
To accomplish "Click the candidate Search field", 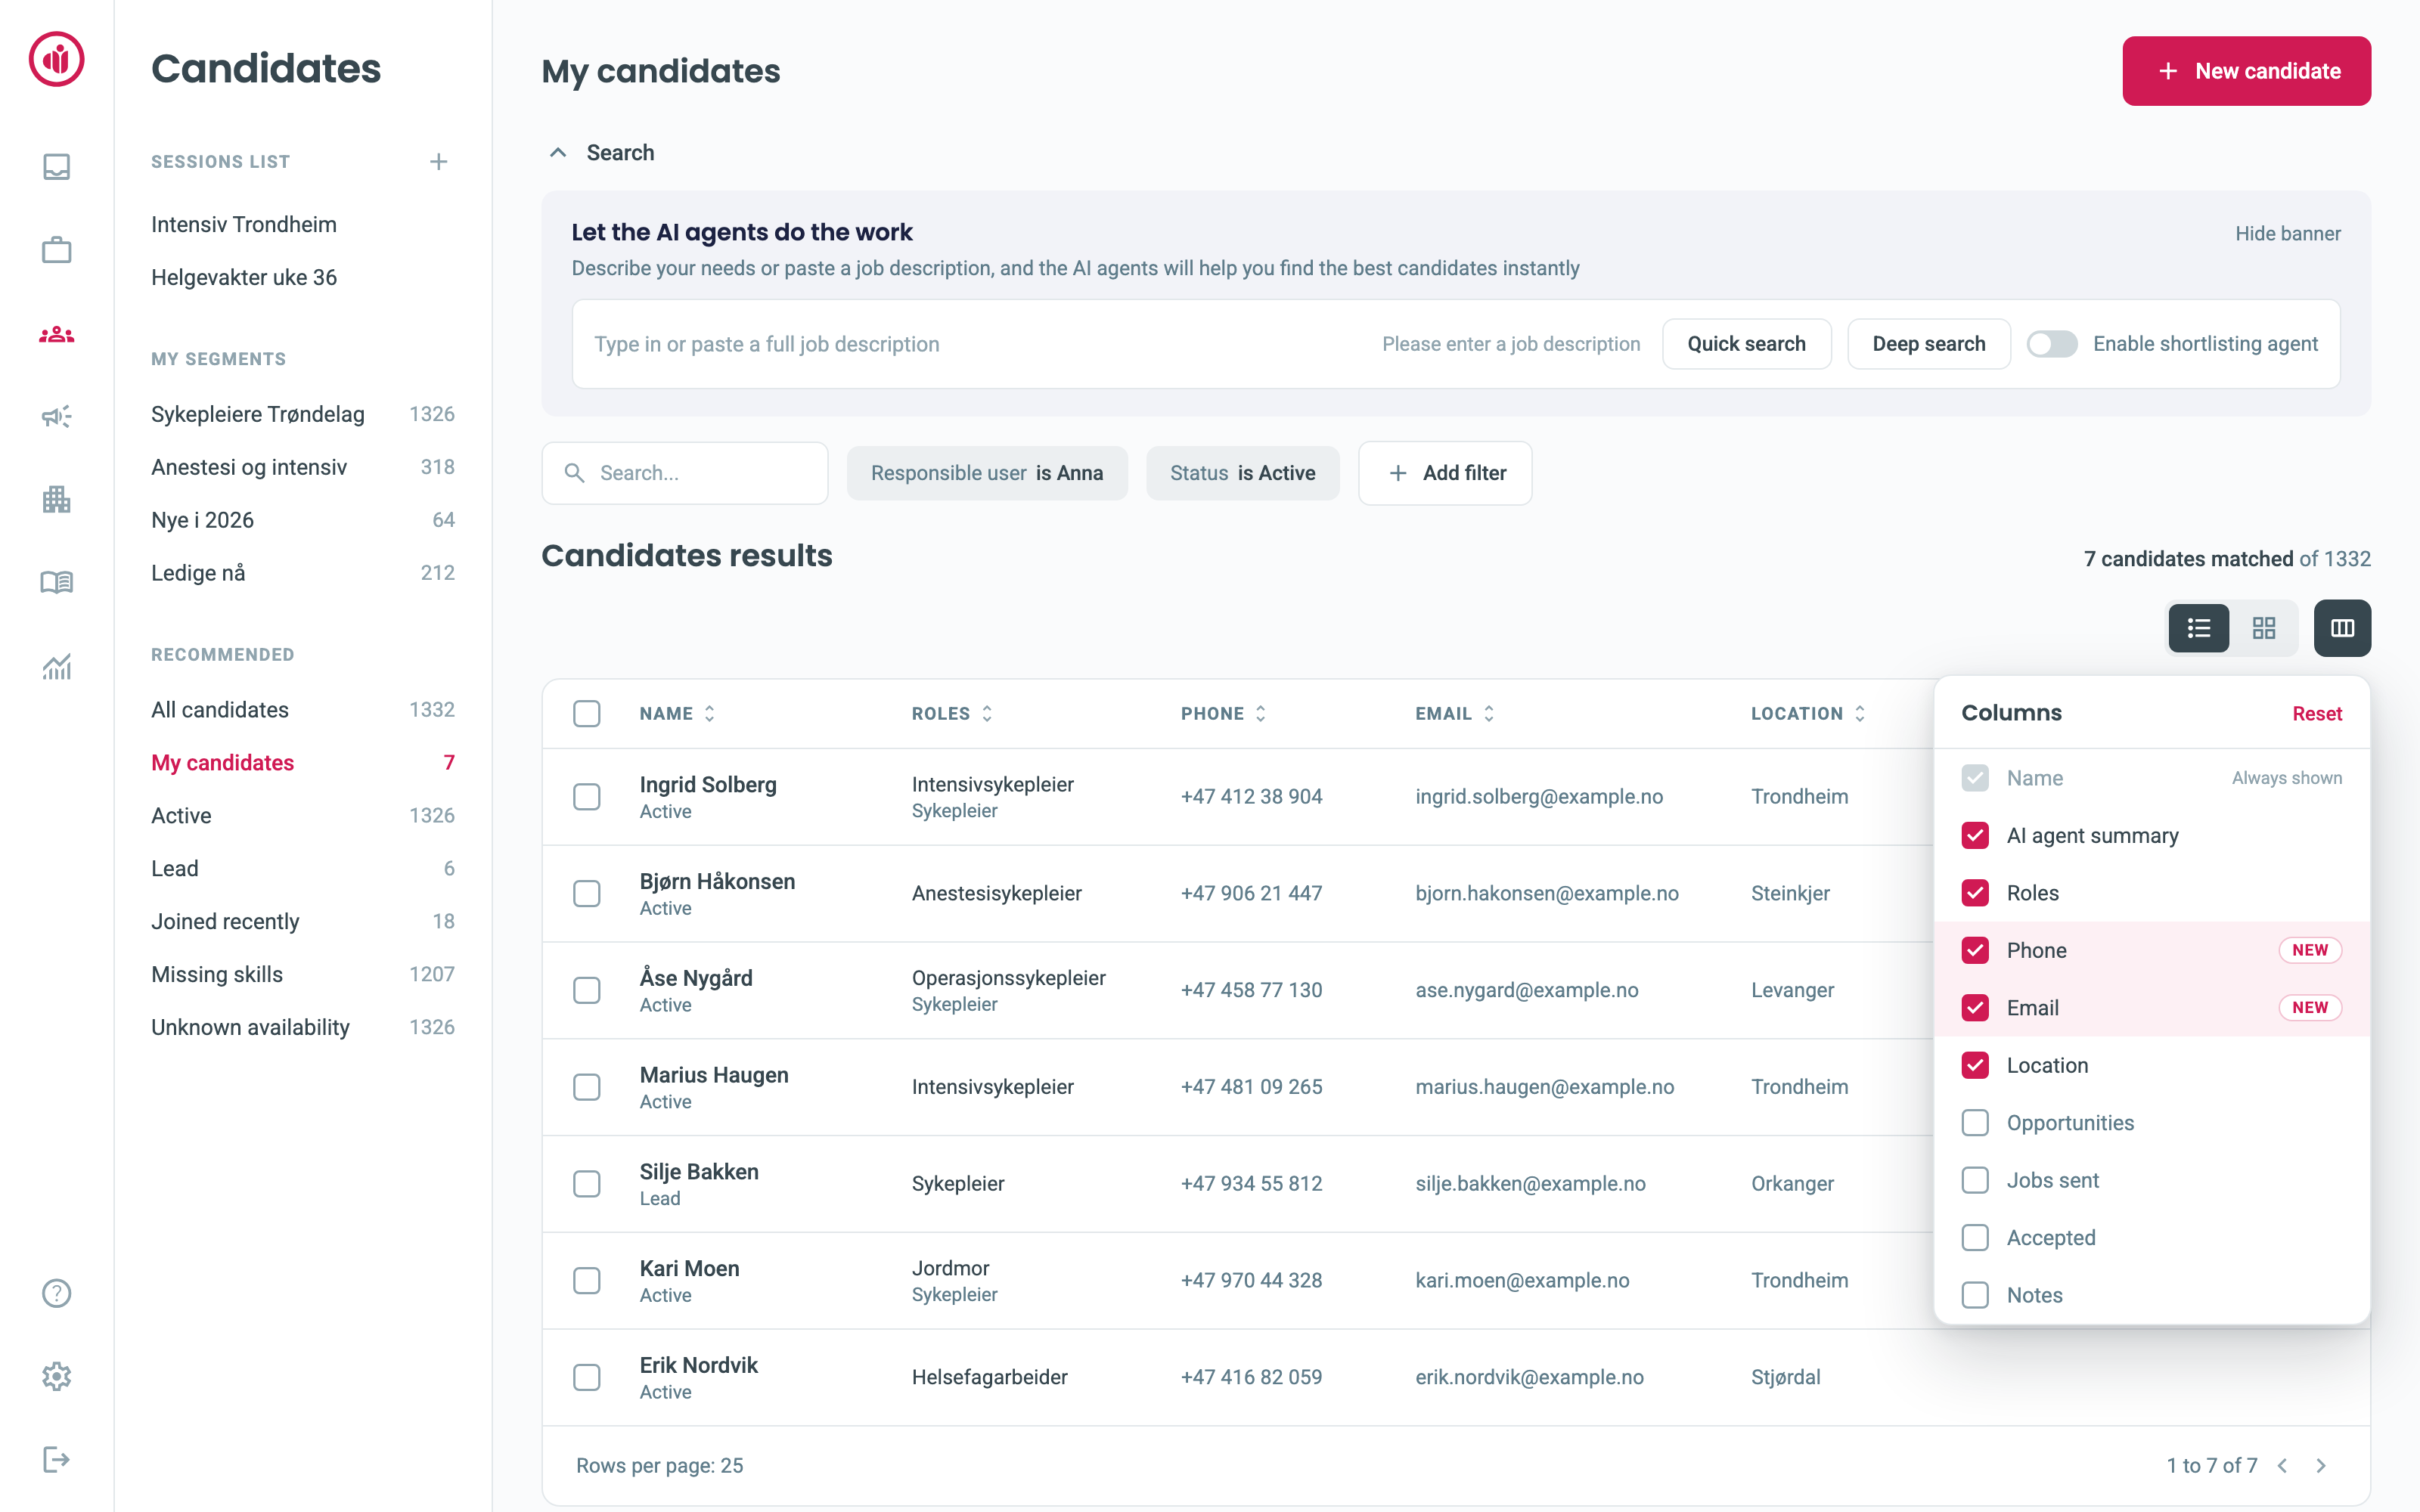I will pyautogui.click(x=685, y=473).
